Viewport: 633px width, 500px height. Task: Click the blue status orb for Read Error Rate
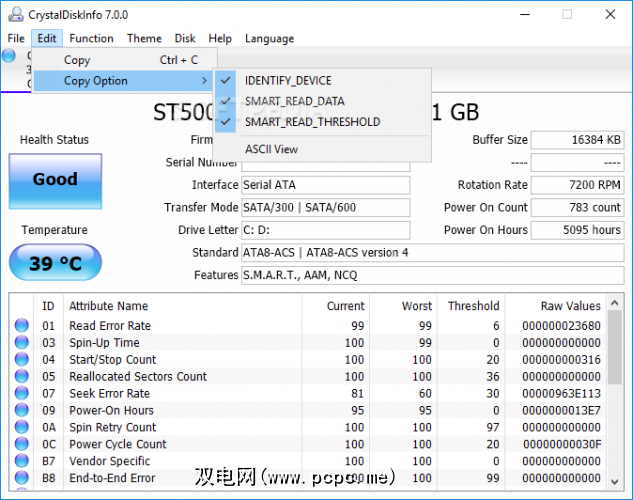coord(21,326)
